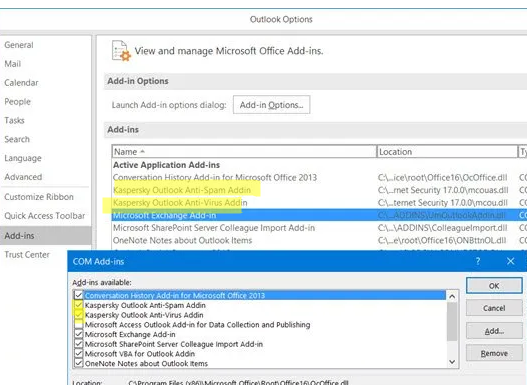Viewport: 527px width, 385px height.
Task: Click ColleagueImport.dll location cell
Action: pyautogui.click(x=443, y=228)
